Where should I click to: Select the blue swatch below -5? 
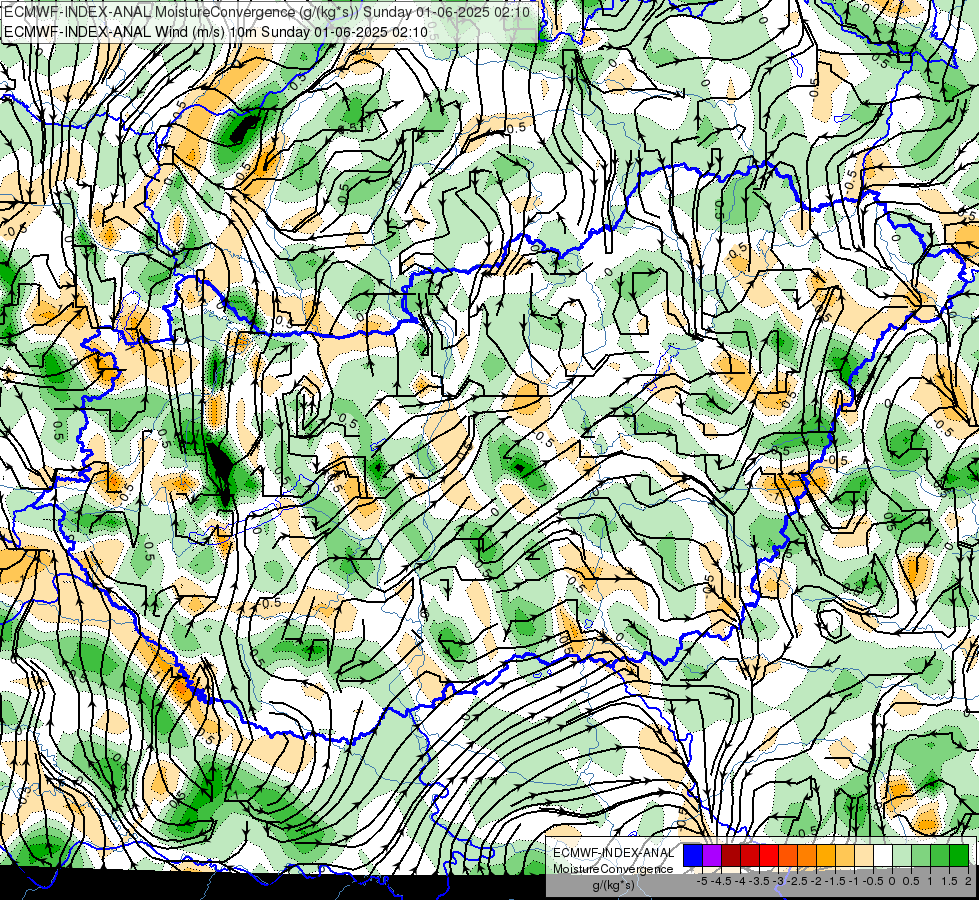tap(693, 856)
